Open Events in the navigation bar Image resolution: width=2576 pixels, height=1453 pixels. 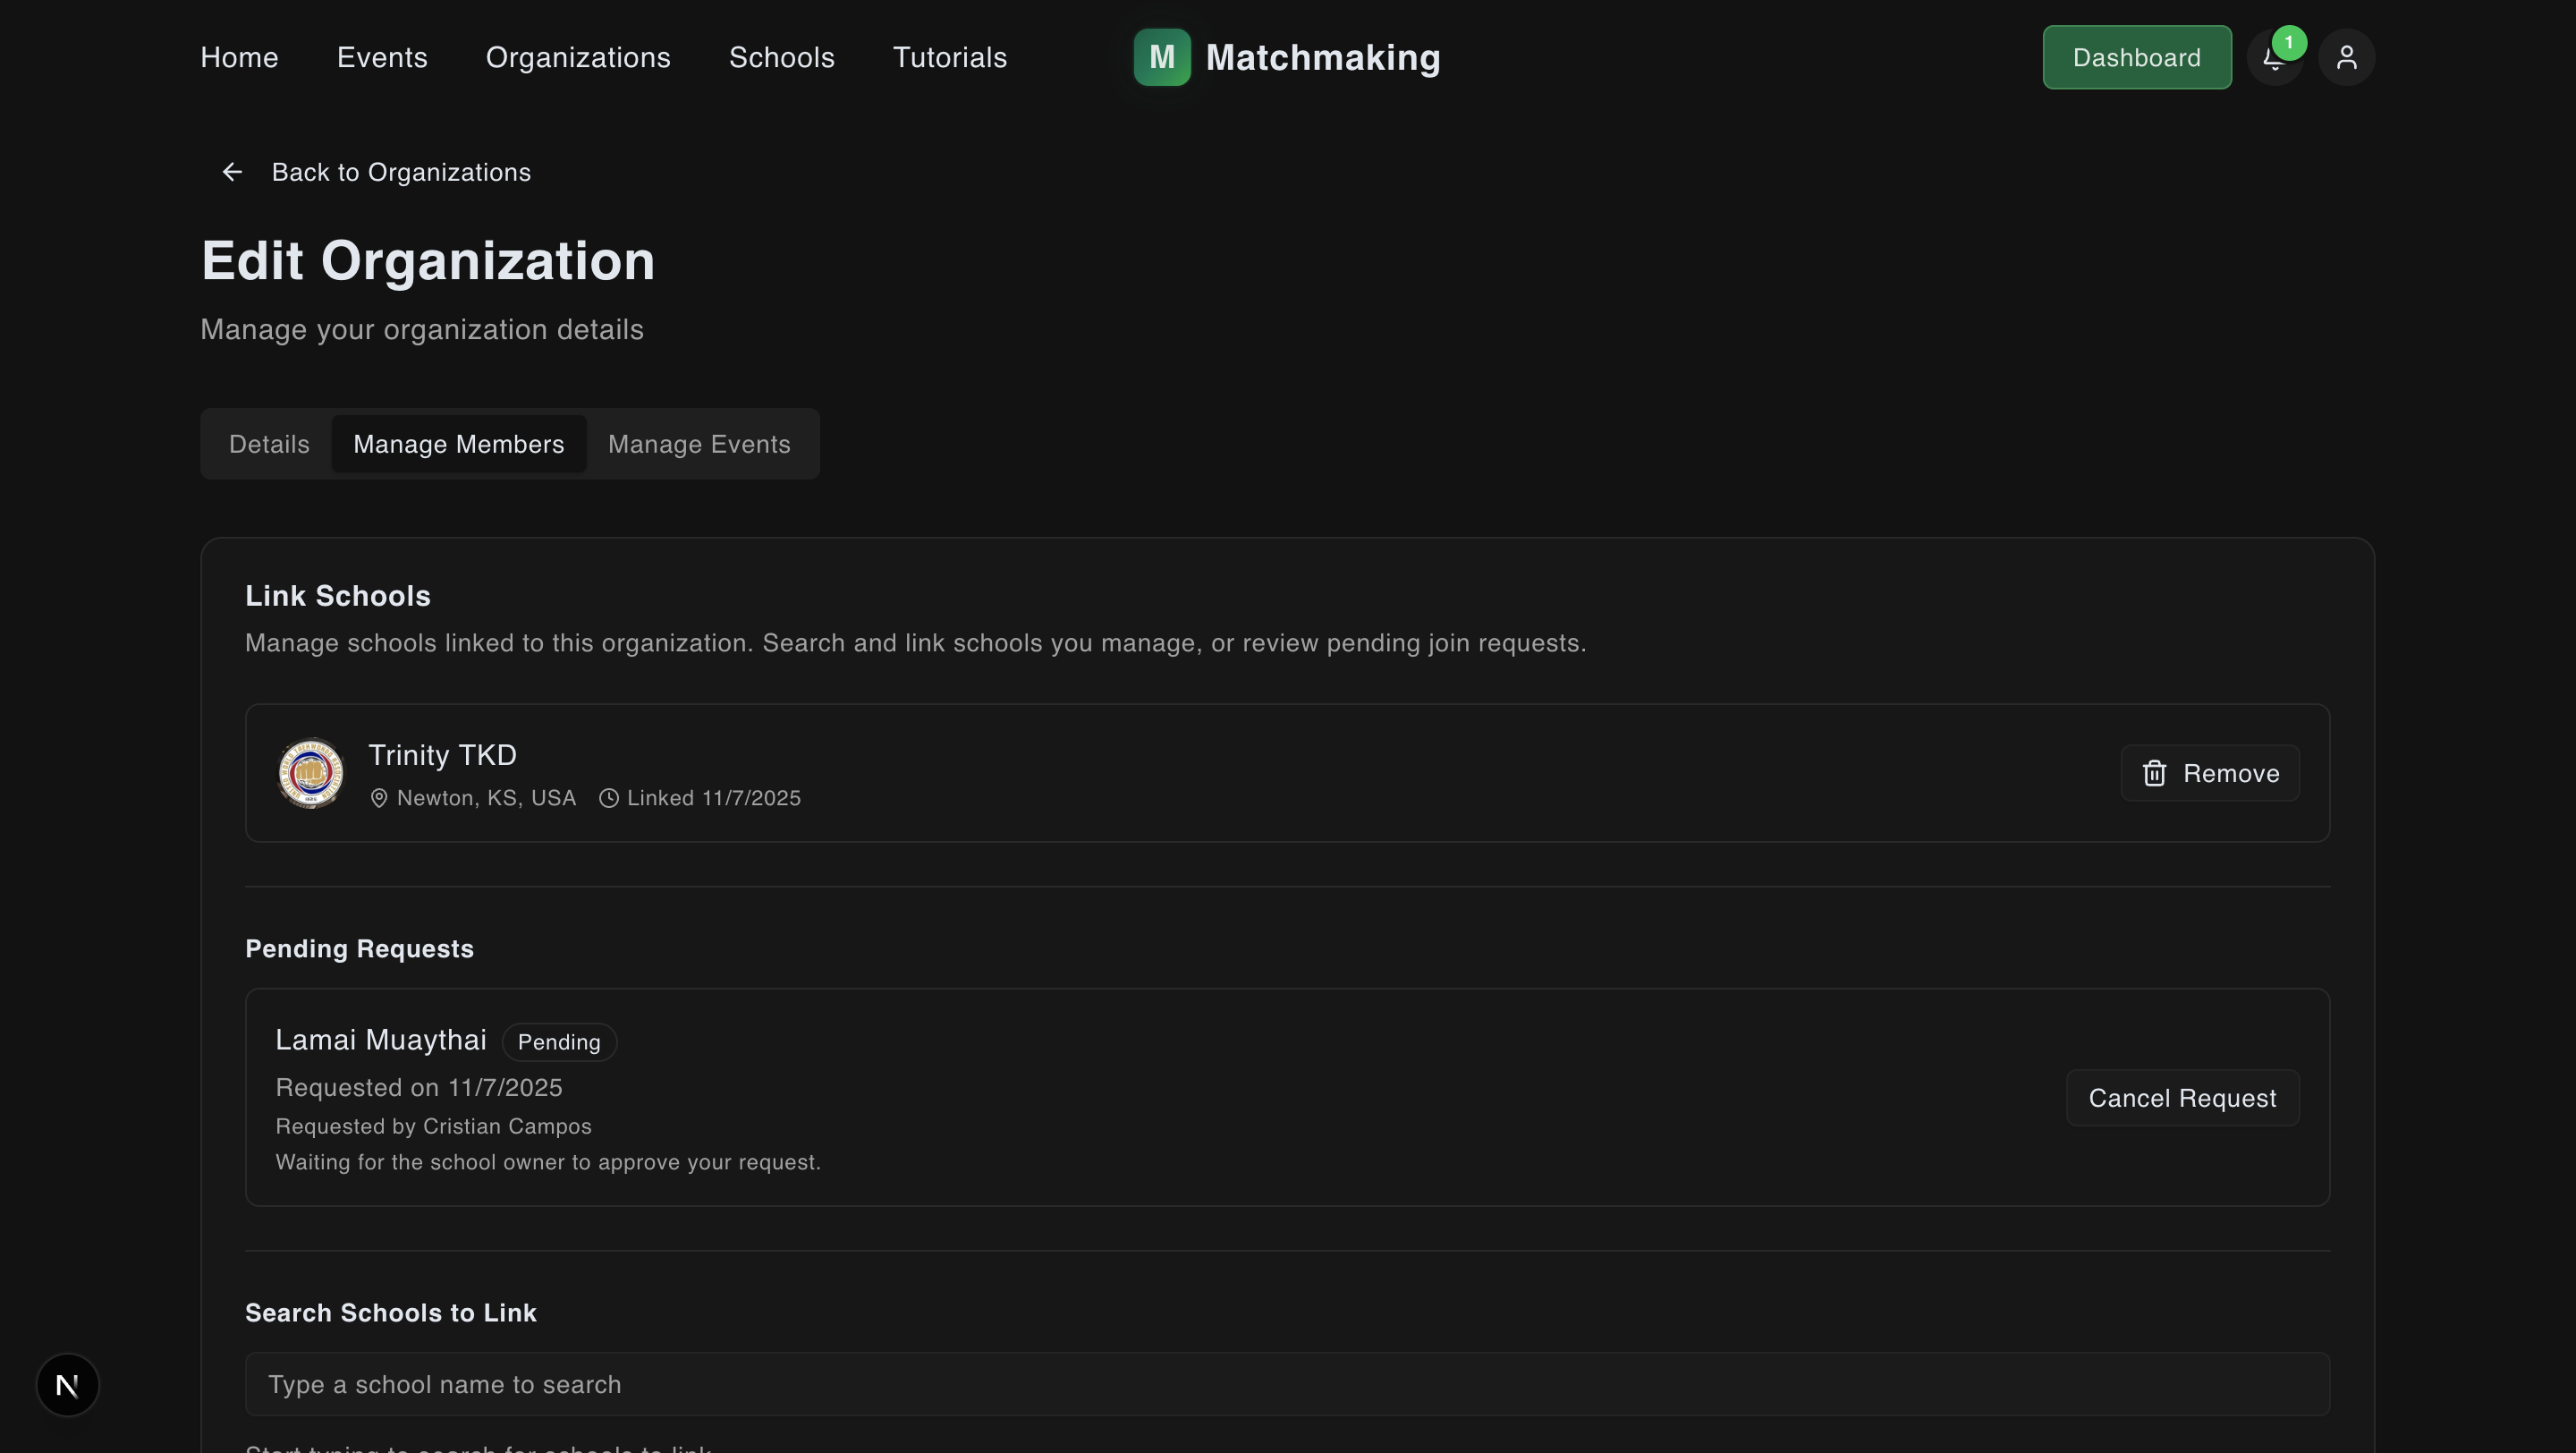pyautogui.click(x=382, y=57)
